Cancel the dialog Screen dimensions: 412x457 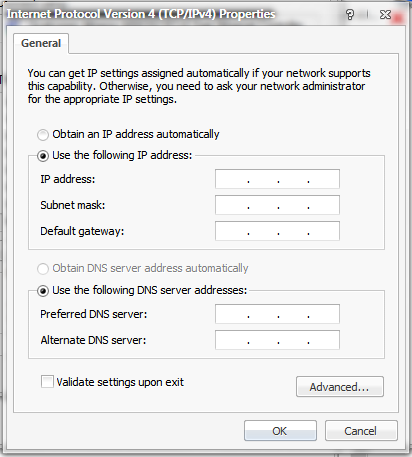coord(361,431)
